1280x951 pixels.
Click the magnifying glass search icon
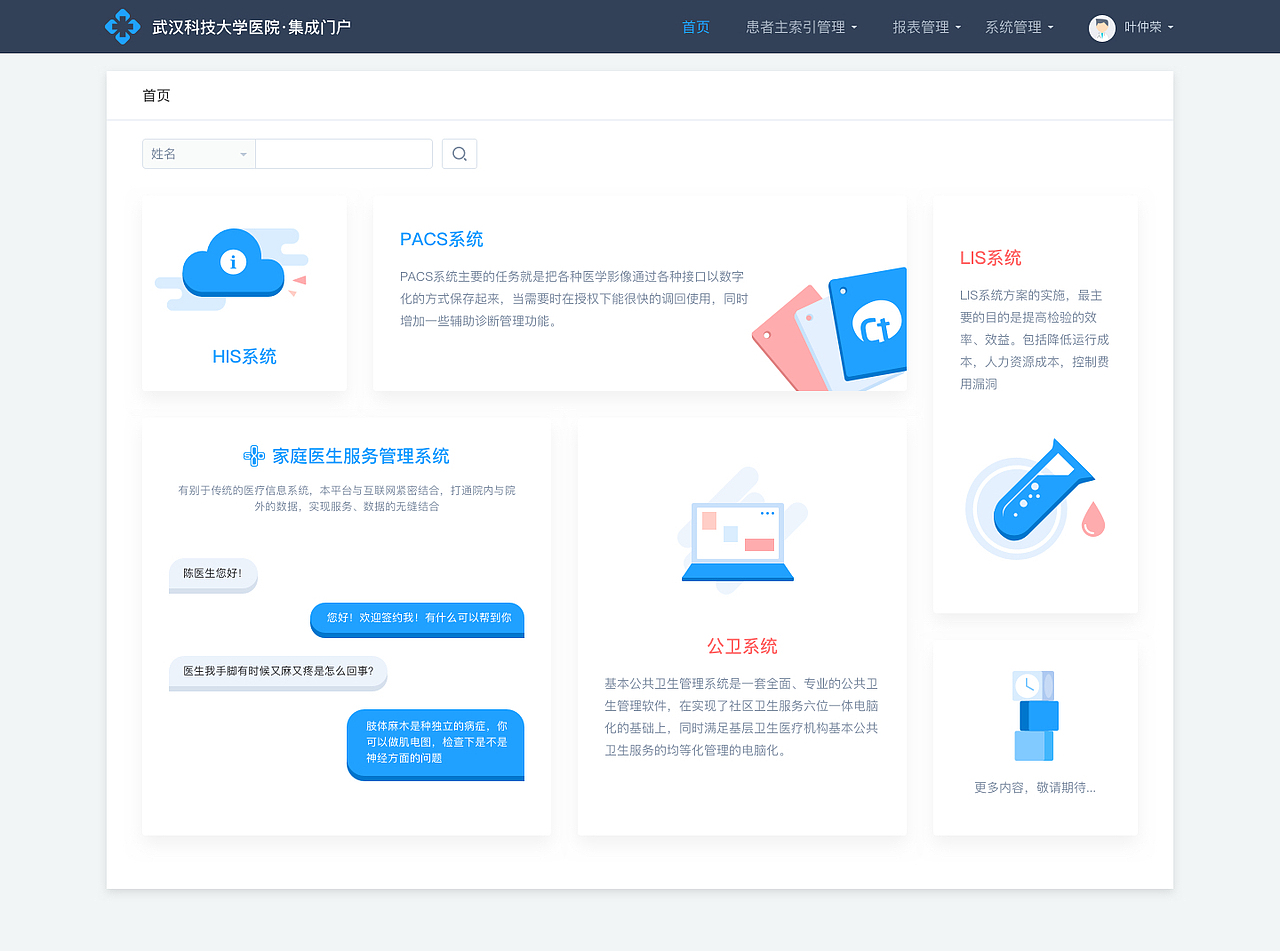point(459,153)
